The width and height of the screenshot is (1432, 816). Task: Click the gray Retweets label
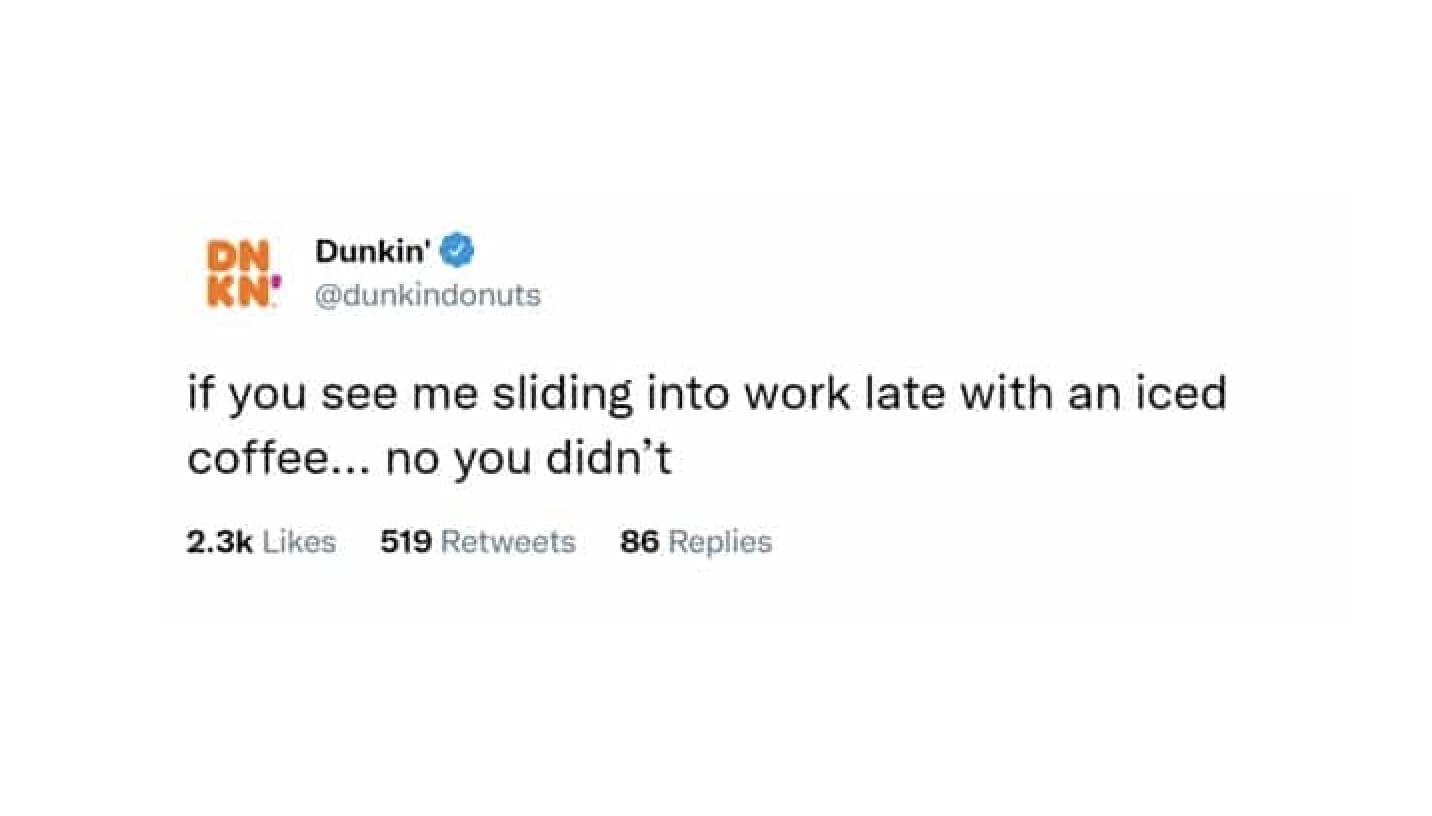508,542
